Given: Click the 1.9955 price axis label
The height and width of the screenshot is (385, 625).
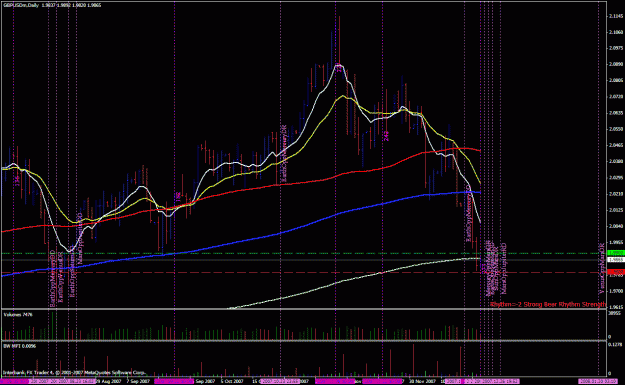Looking at the screenshot, I should click(x=616, y=242).
